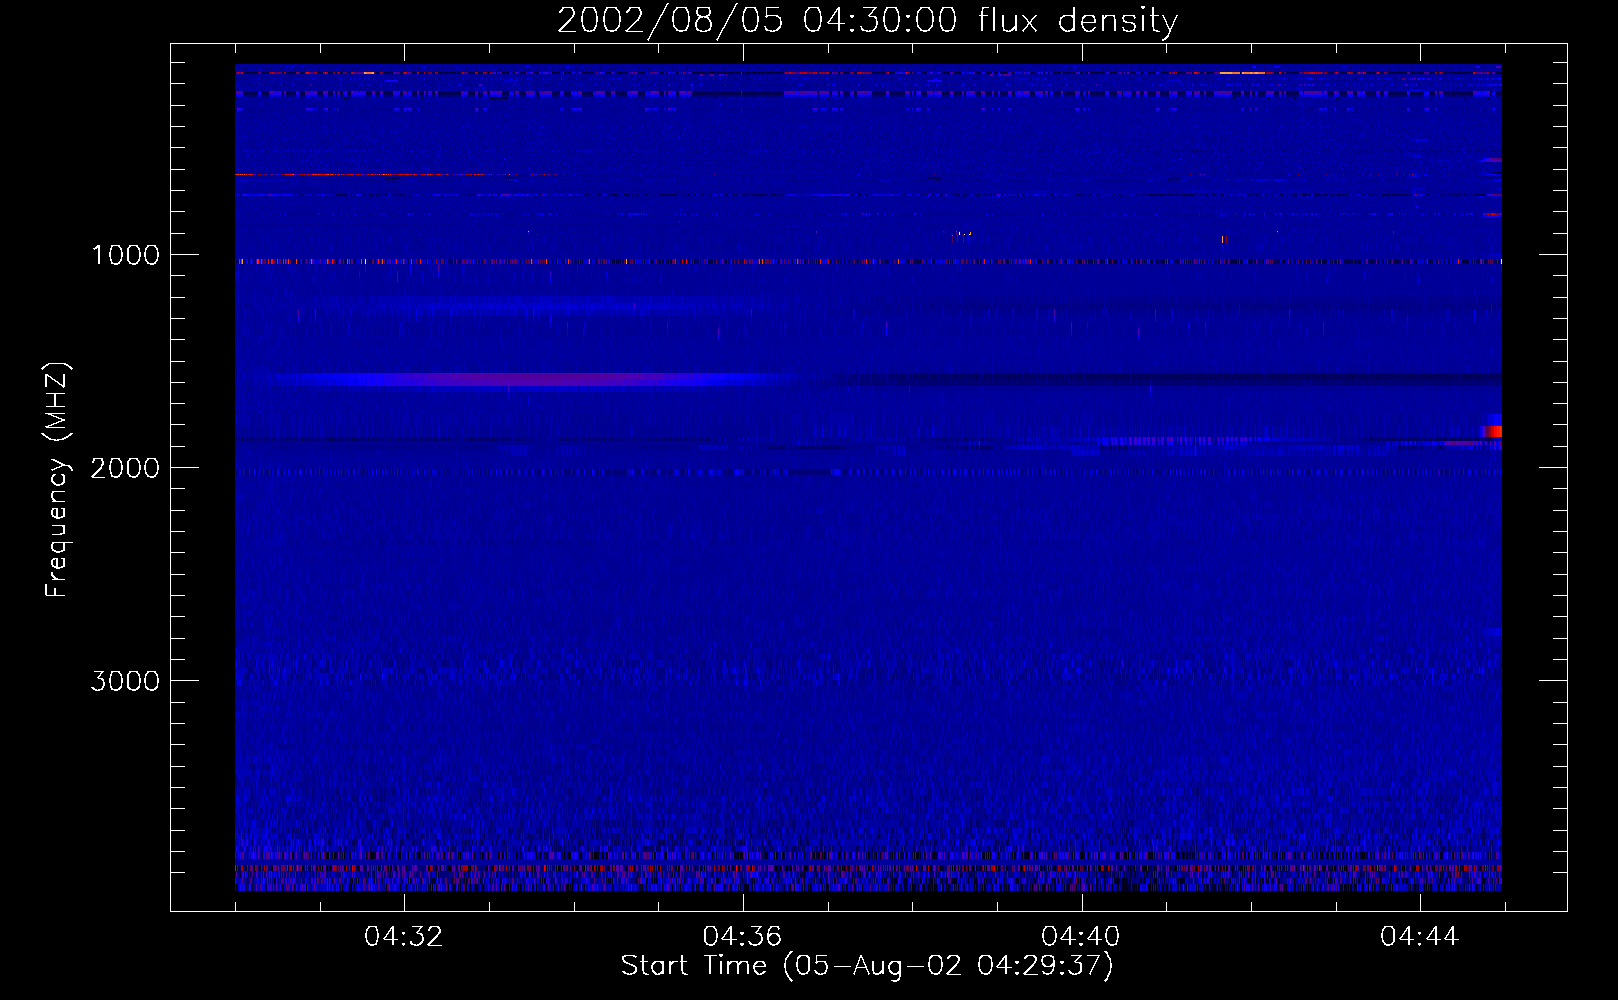Click the Y-axis label "Frequency (MHZ)"
Image resolution: width=1618 pixels, height=1000 pixels.
point(57,480)
